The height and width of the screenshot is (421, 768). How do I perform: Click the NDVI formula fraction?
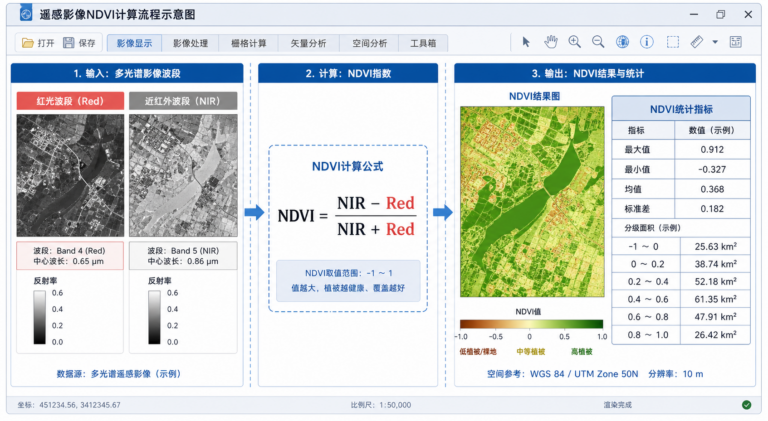click(x=376, y=216)
